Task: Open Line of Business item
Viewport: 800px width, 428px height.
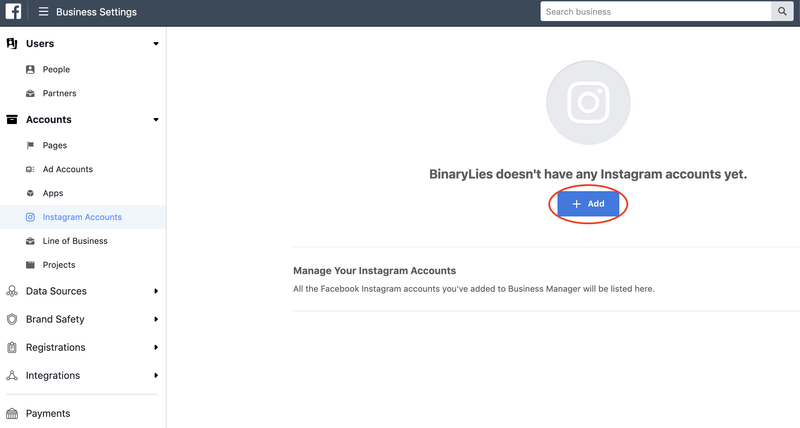Action: 75,241
